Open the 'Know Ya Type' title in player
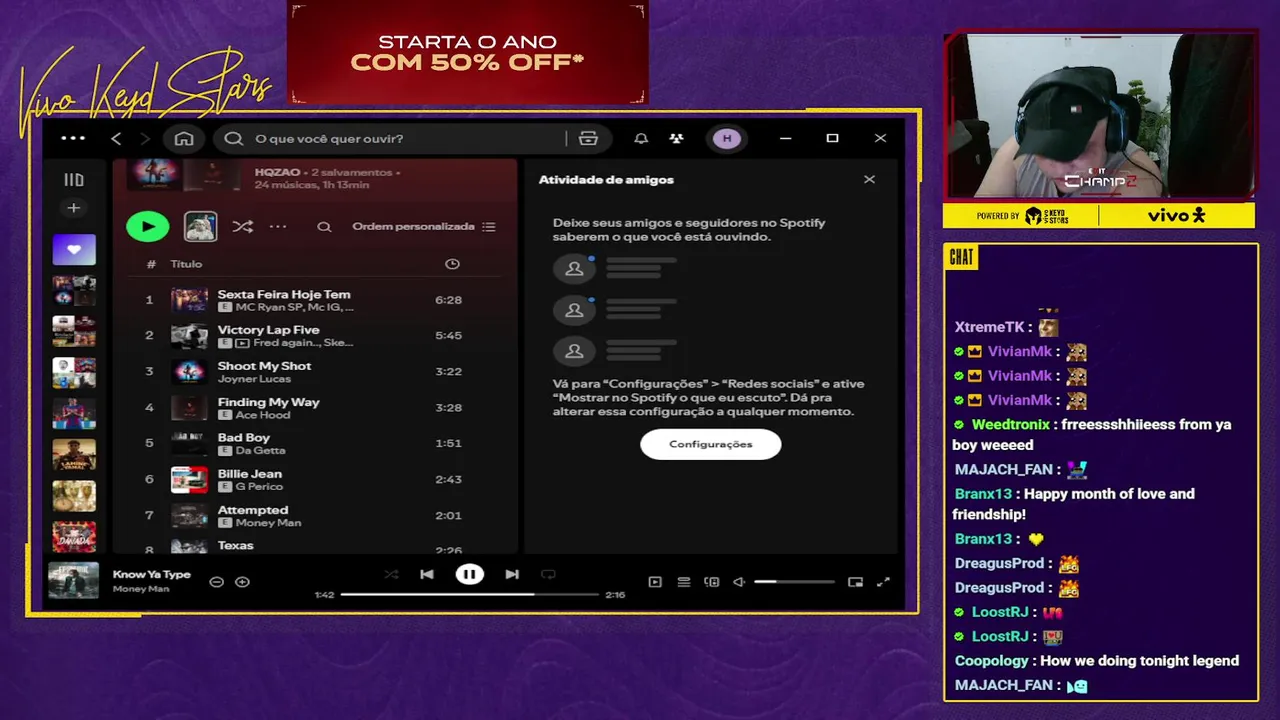Screen dimensions: 1280x720 pyautogui.click(x=152, y=575)
